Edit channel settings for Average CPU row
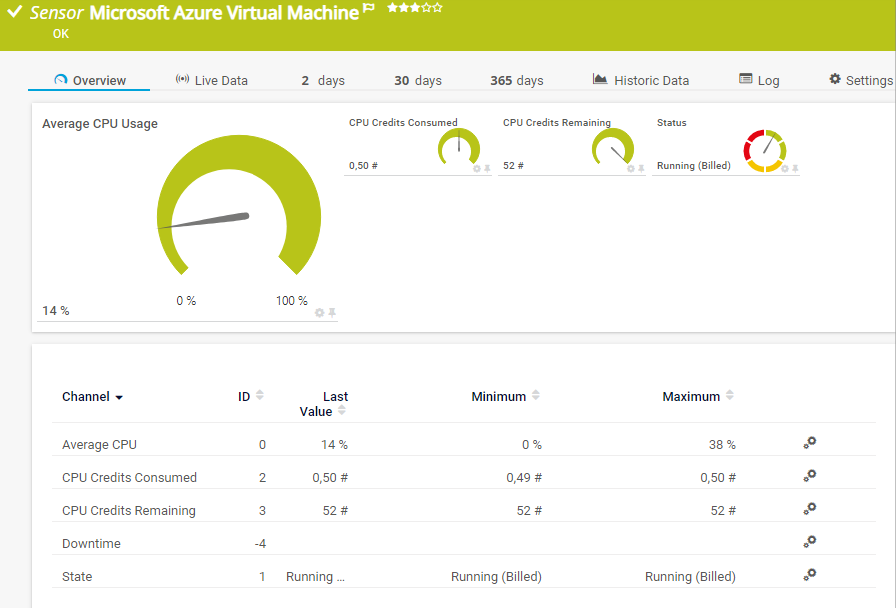Viewport: 896px width, 608px height. coord(810,443)
